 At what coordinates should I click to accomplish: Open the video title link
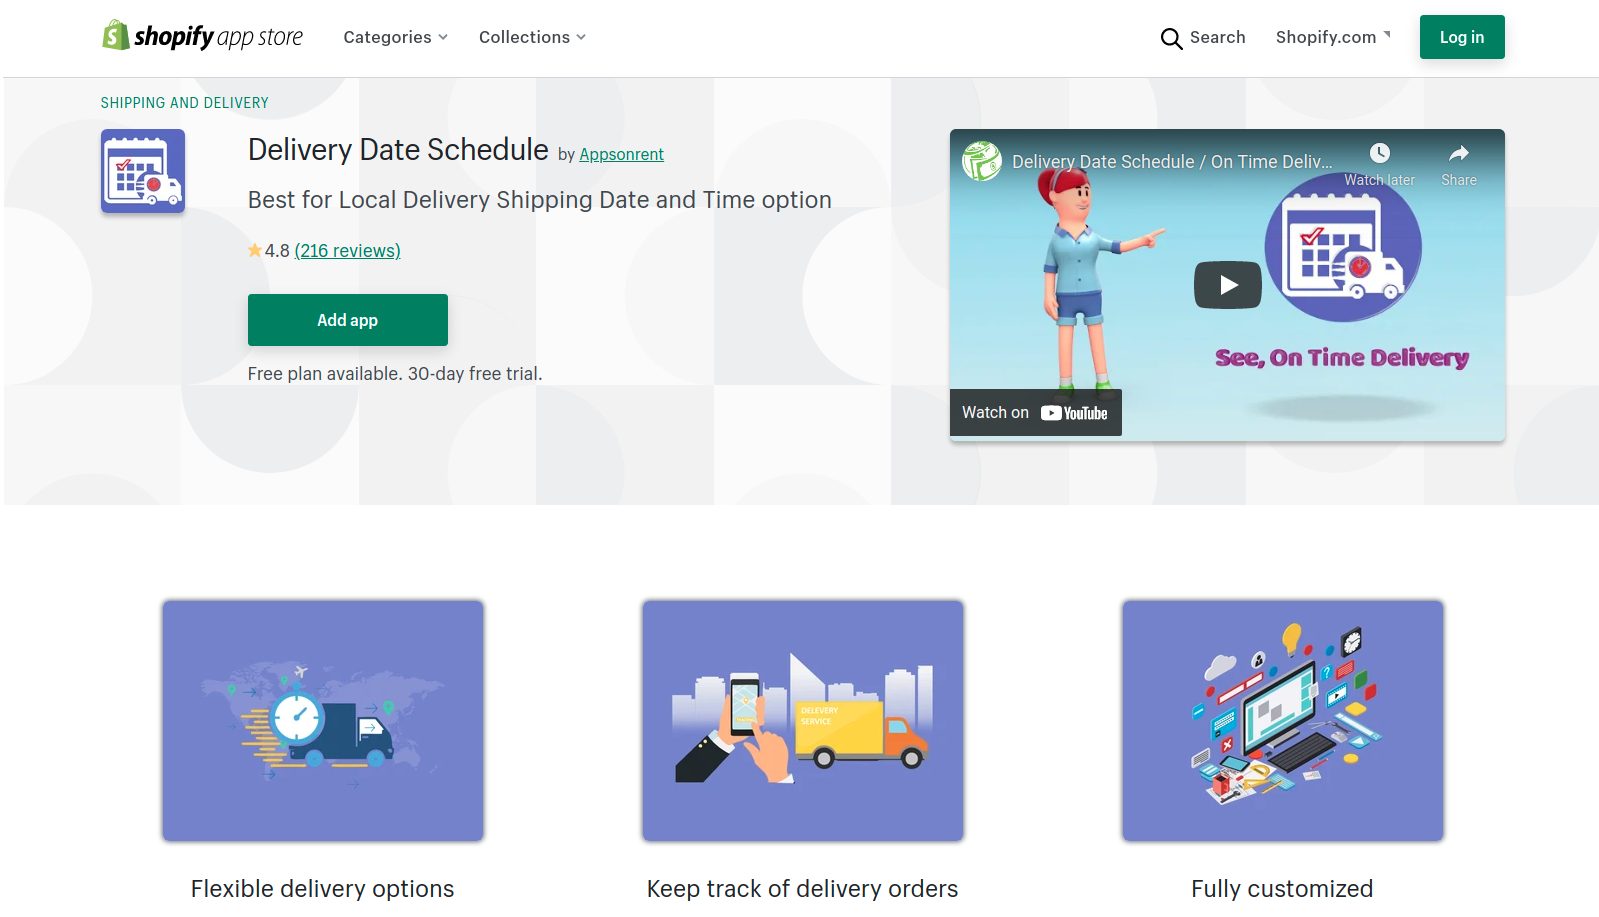(1172, 162)
